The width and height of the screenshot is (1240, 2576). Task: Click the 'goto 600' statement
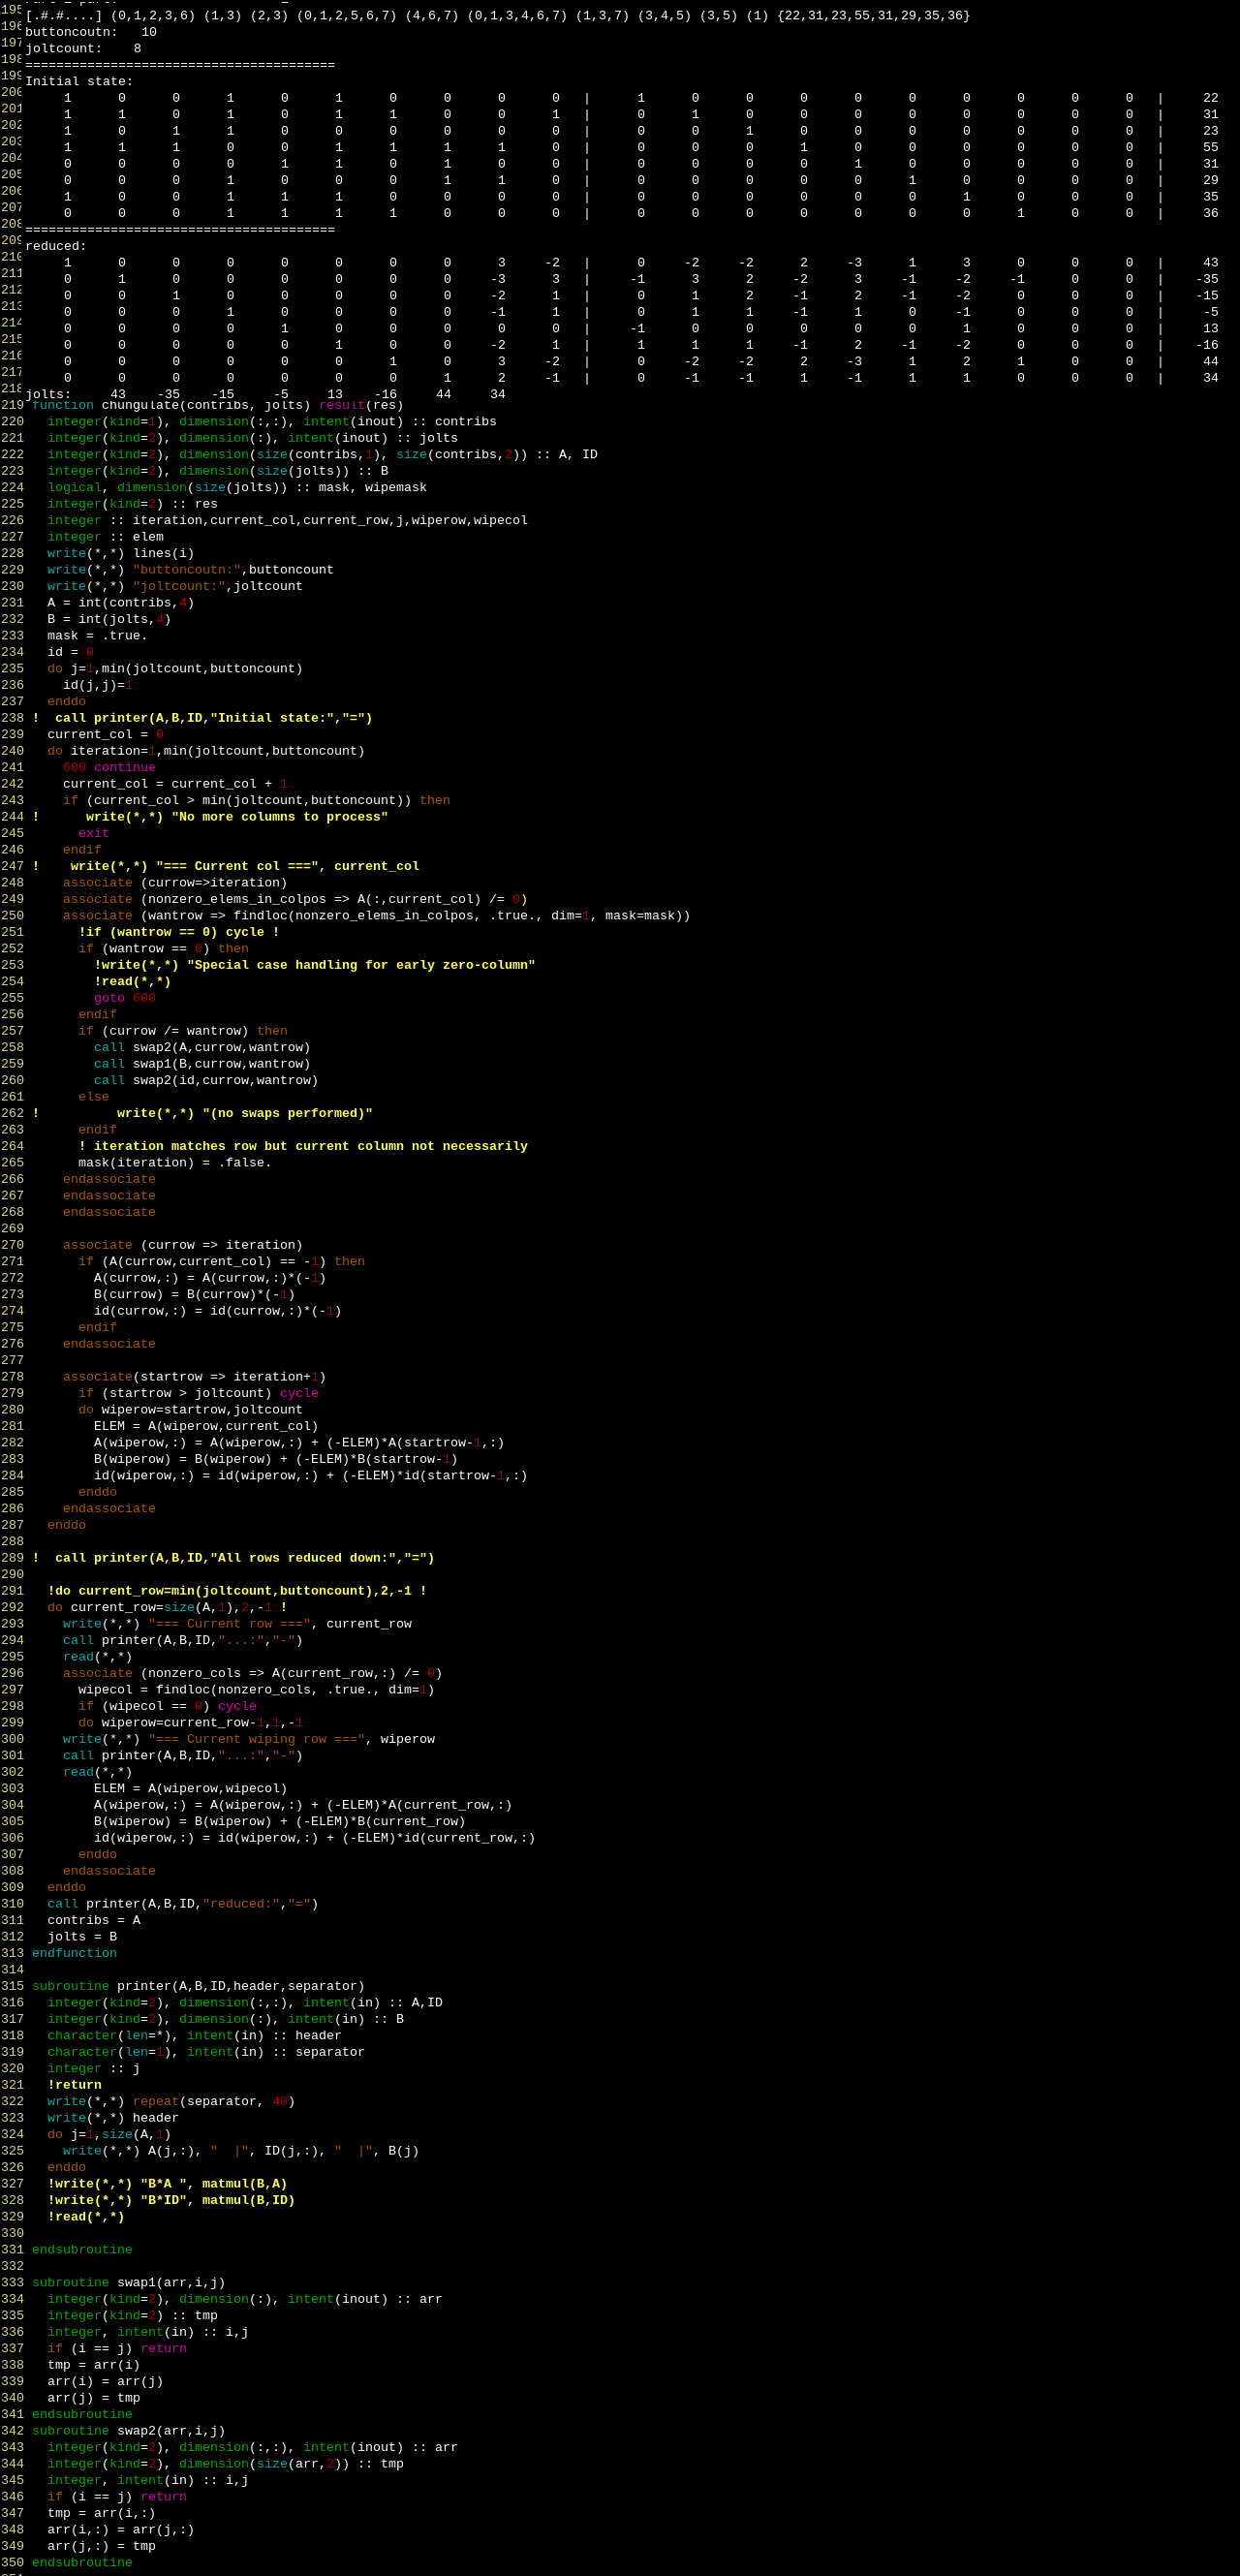[x=125, y=998]
